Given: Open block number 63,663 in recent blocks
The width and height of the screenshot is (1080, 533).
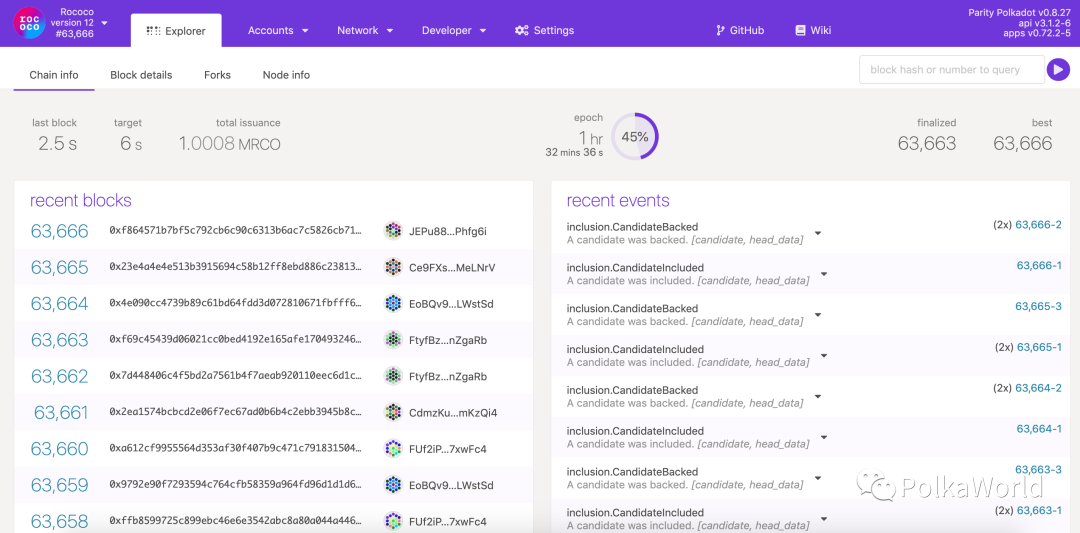Looking at the screenshot, I should pos(59,339).
